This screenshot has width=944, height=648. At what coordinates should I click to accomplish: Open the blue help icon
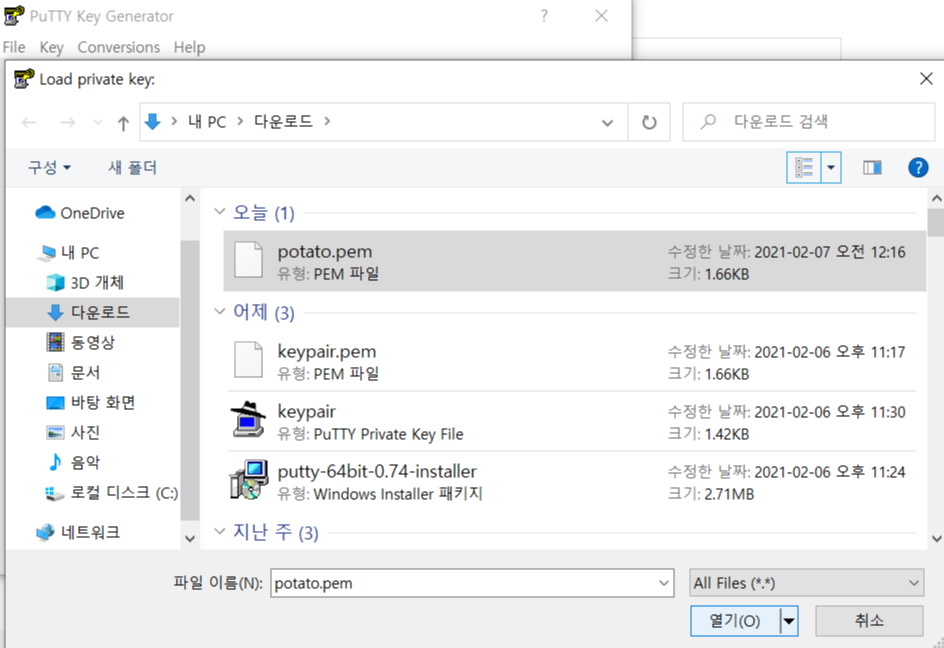(918, 167)
